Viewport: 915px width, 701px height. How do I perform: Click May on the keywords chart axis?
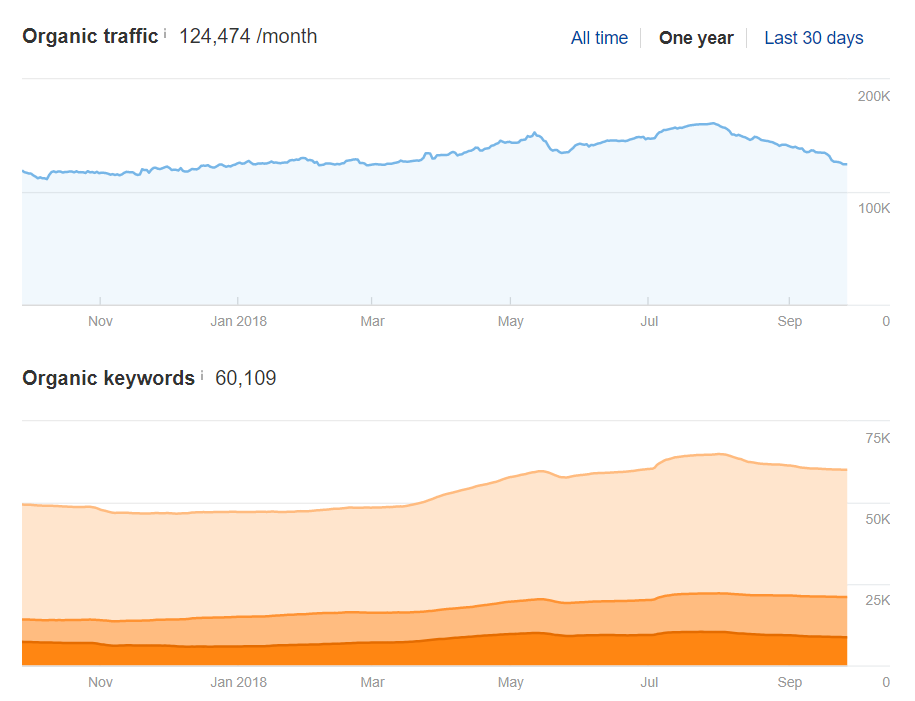click(x=511, y=682)
